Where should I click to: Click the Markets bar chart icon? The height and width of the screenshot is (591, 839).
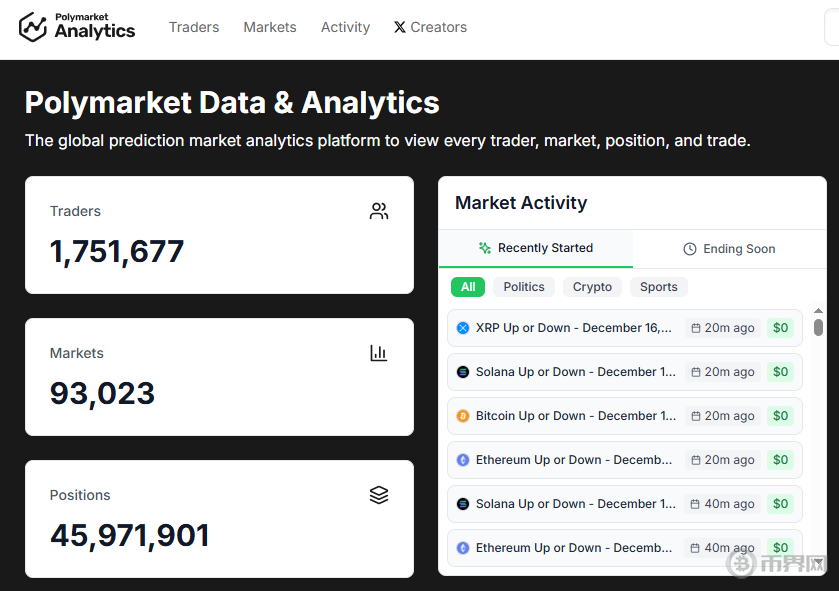pos(379,353)
